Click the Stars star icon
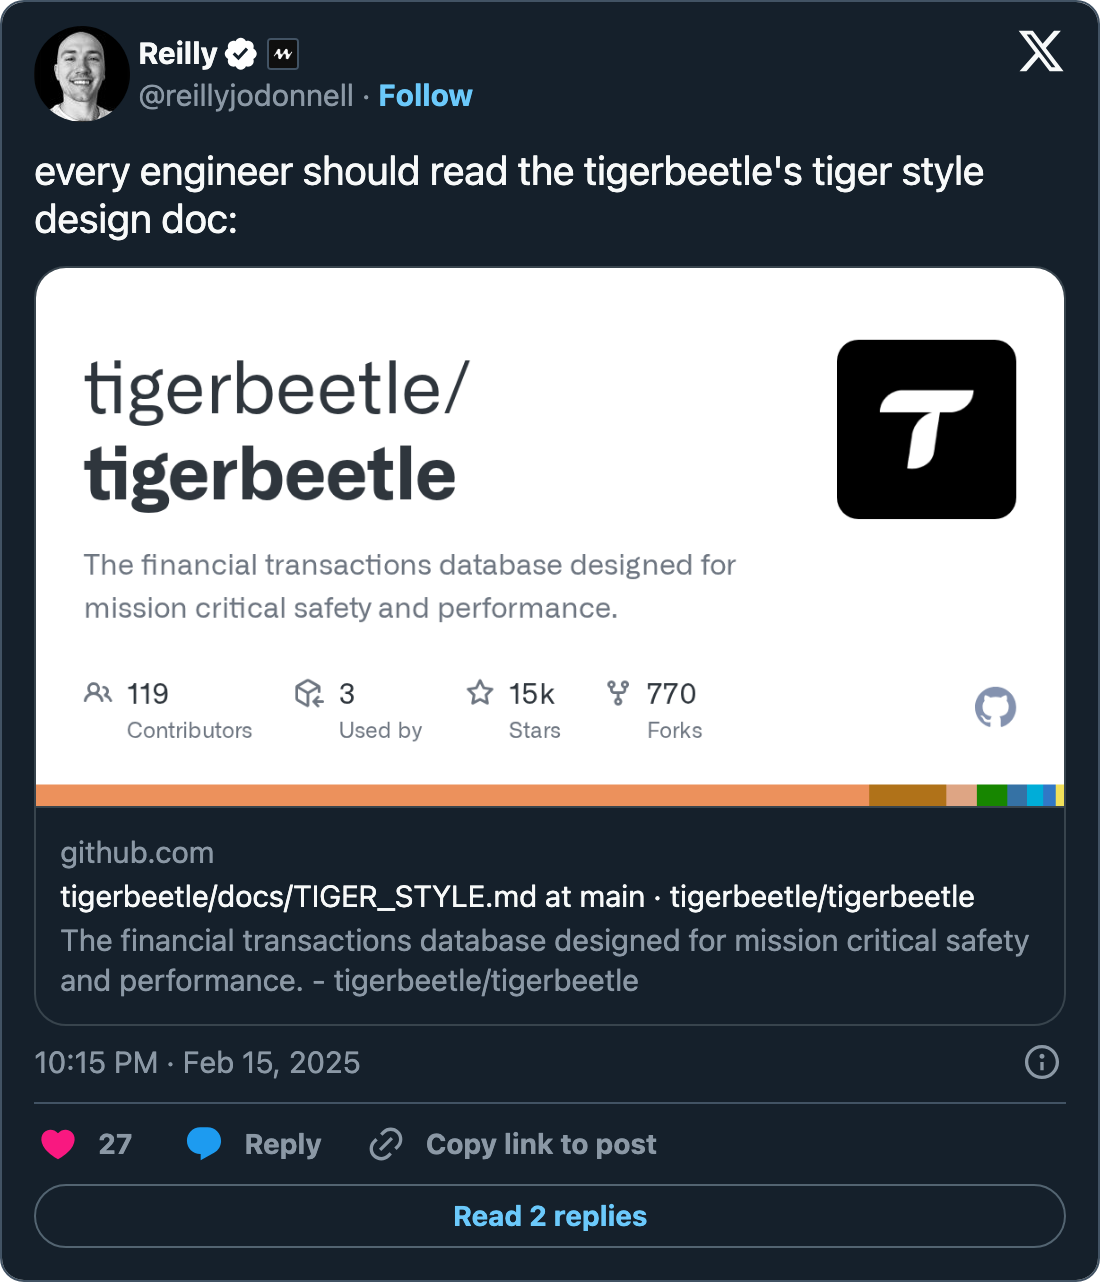Image resolution: width=1100 pixels, height=1282 pixels. (x=480, y=692)
